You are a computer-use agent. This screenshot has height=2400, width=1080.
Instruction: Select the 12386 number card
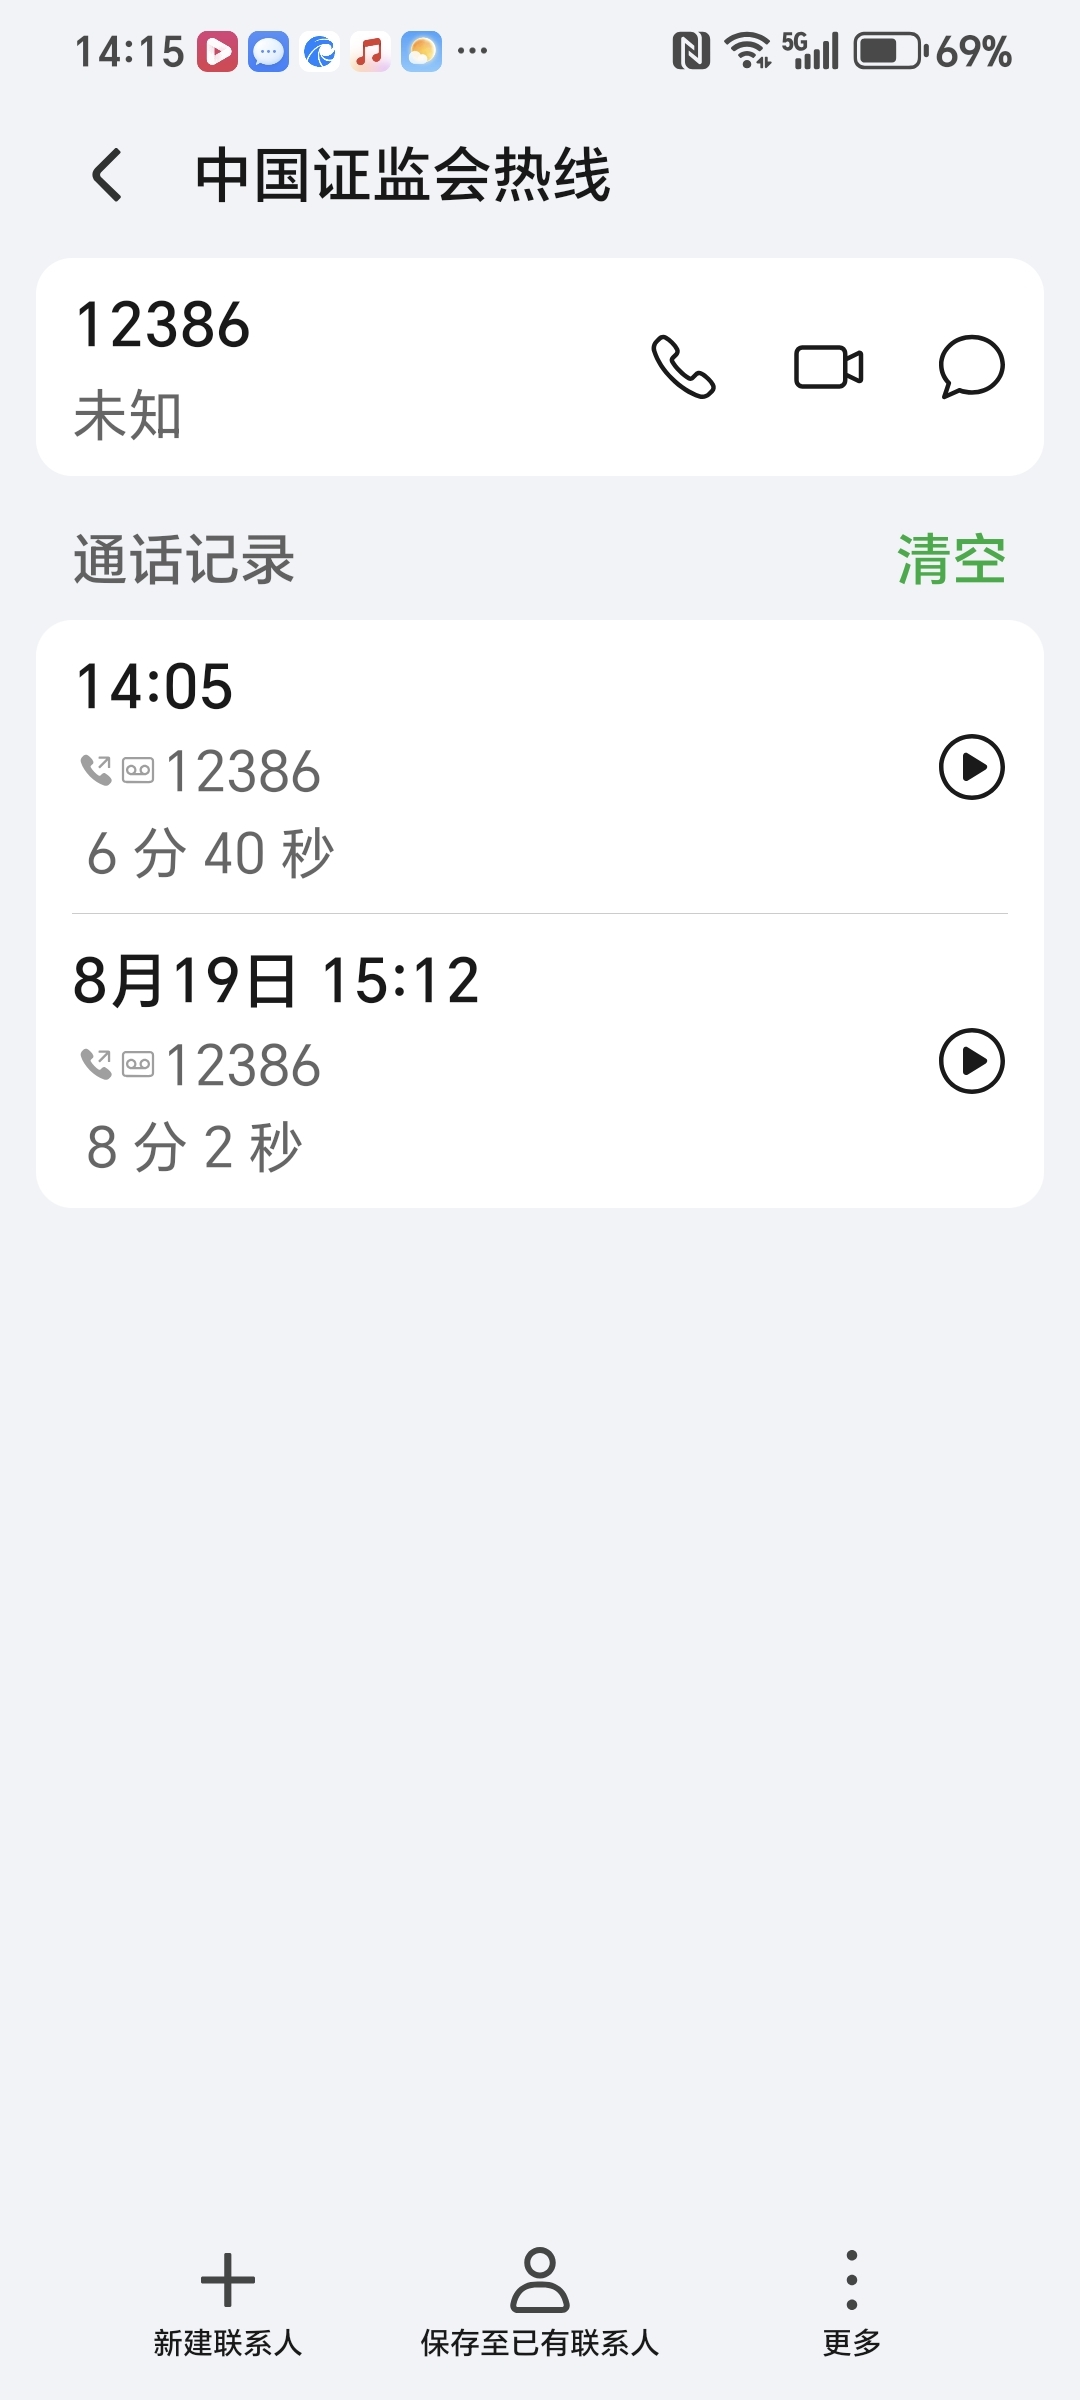coord(540,367)
